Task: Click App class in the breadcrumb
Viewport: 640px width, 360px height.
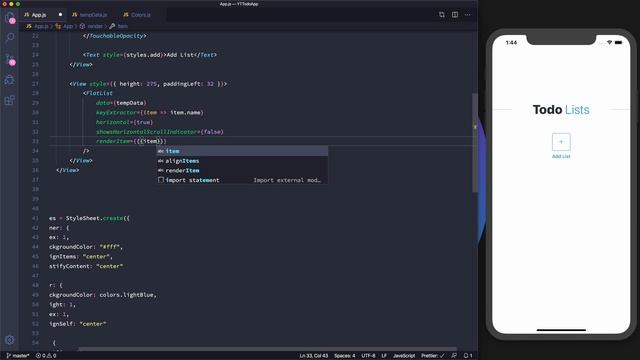Action: click(68, 26)
